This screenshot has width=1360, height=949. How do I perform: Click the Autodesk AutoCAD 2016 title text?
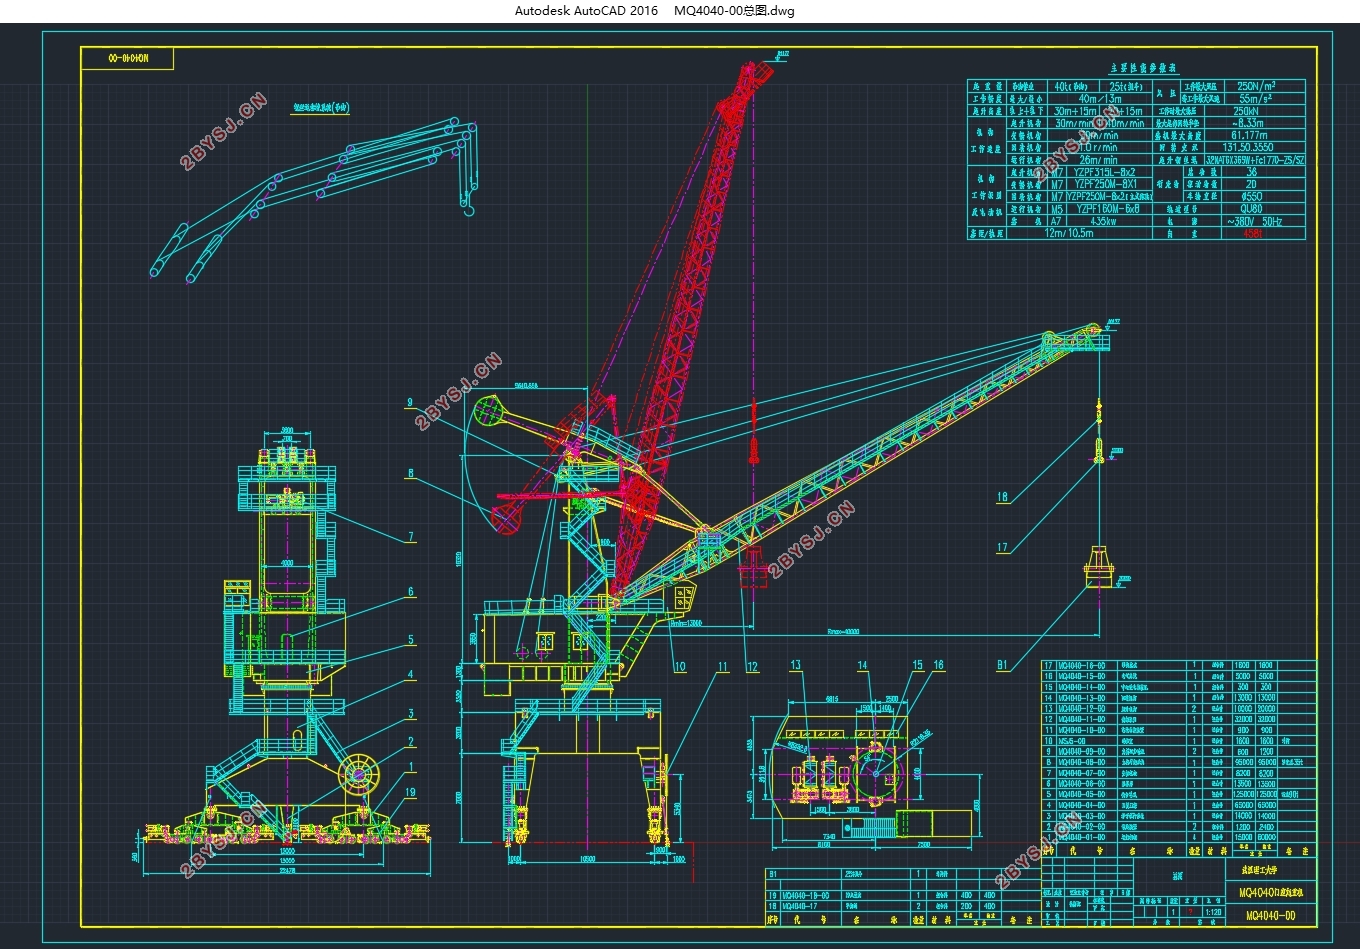coord(586,11)
